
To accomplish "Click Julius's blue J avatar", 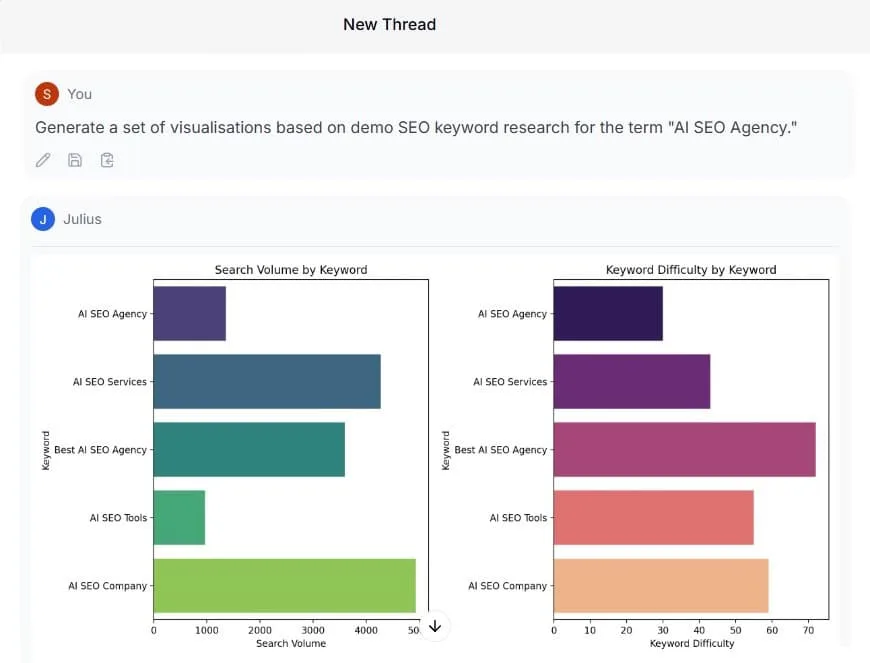I will [x=41, y=220].
